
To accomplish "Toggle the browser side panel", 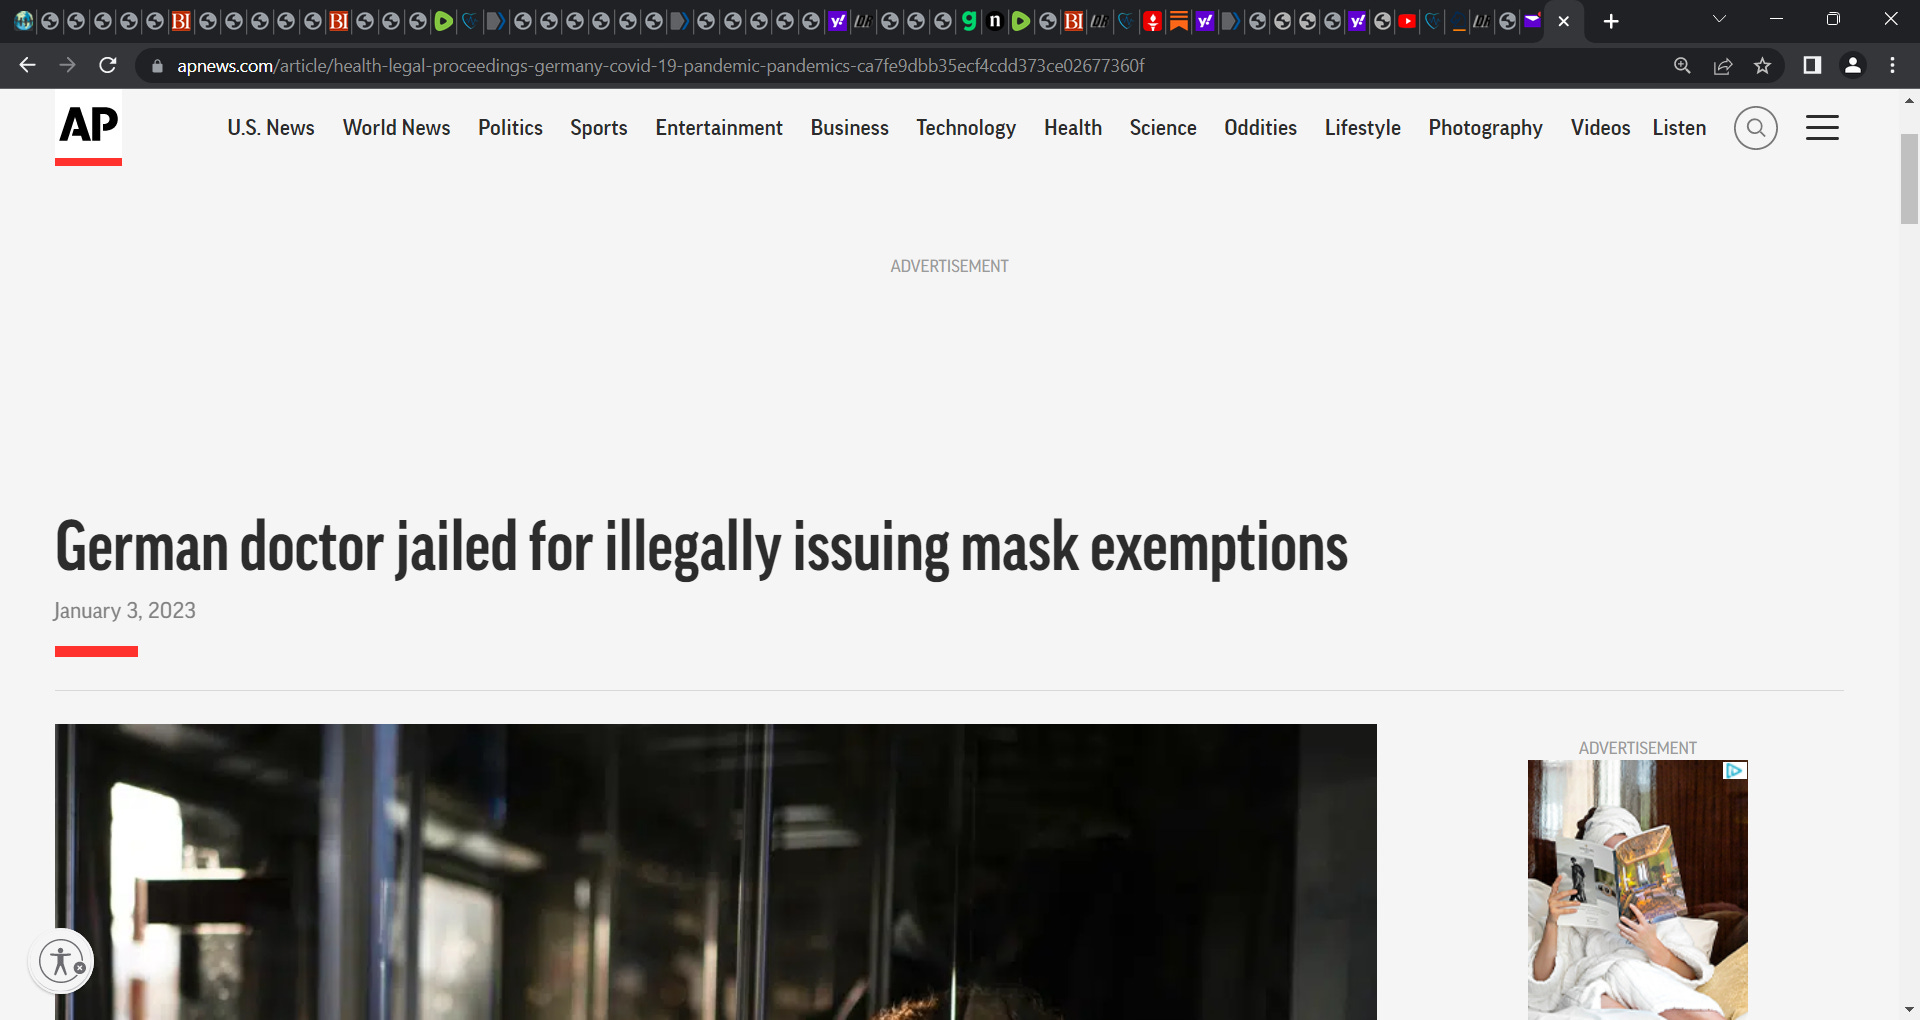I will click(x=1811, y=66).
